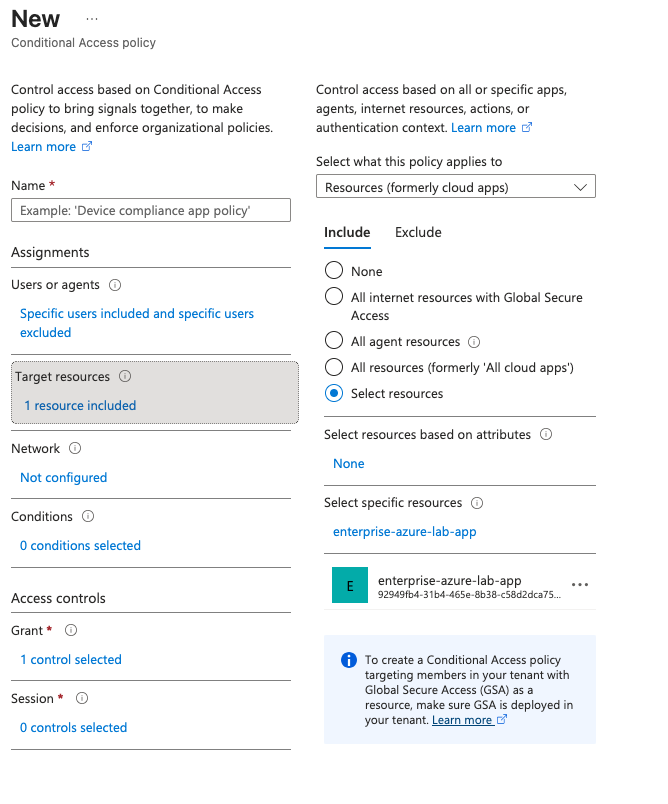Open the Resources (formerly cloud apps) dropdown
Viewport: 668px width, 804px height.
click(456, 187)
